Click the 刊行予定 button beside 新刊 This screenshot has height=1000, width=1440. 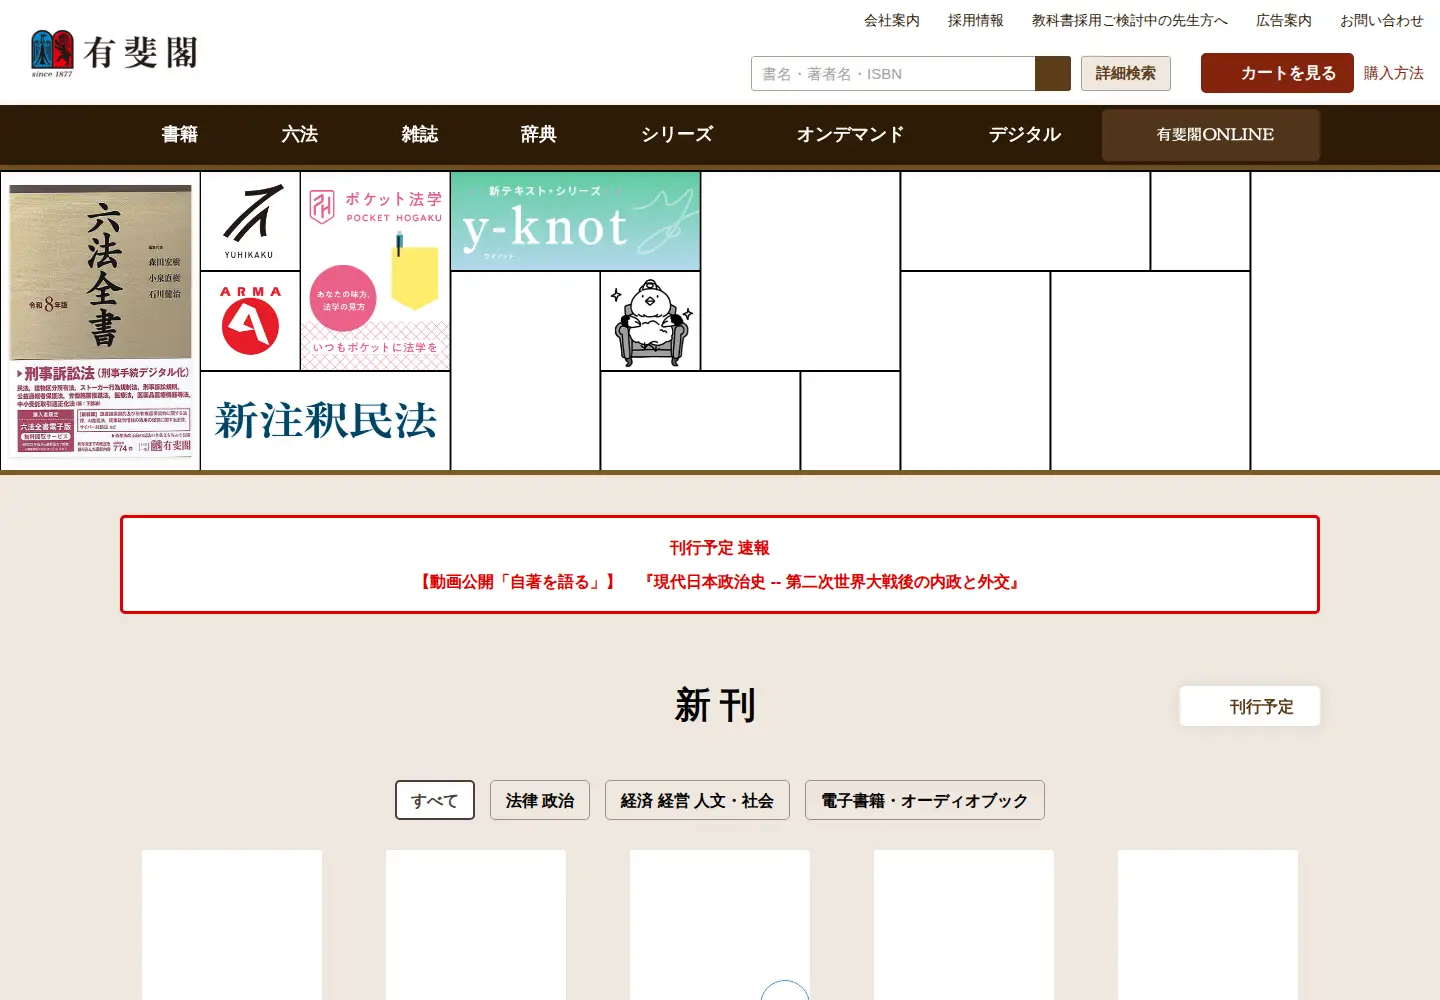tap(1250, 706)
